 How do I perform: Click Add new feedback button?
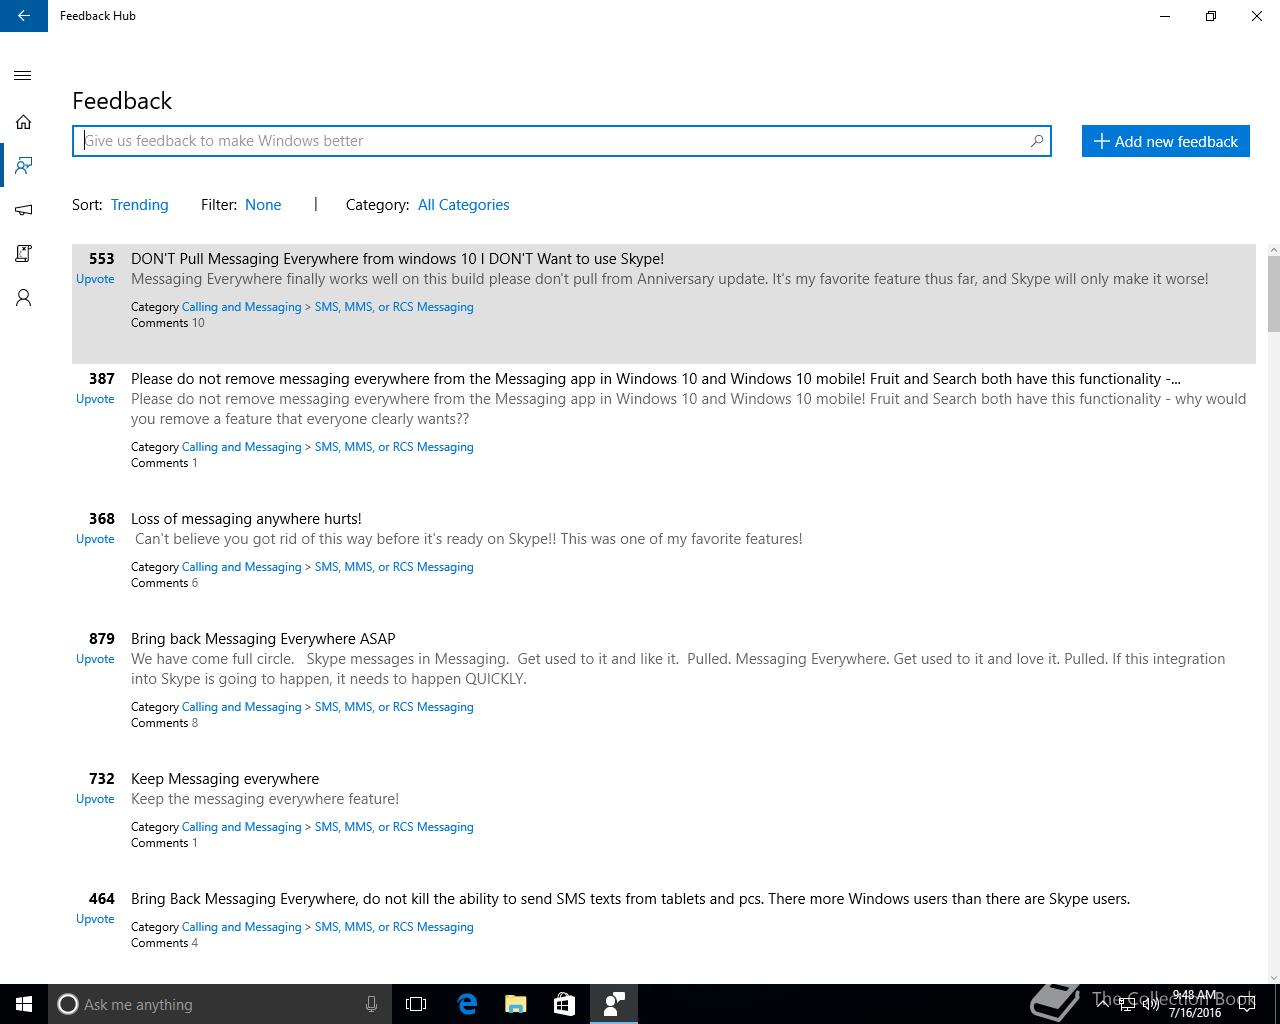coord(1166,141)
